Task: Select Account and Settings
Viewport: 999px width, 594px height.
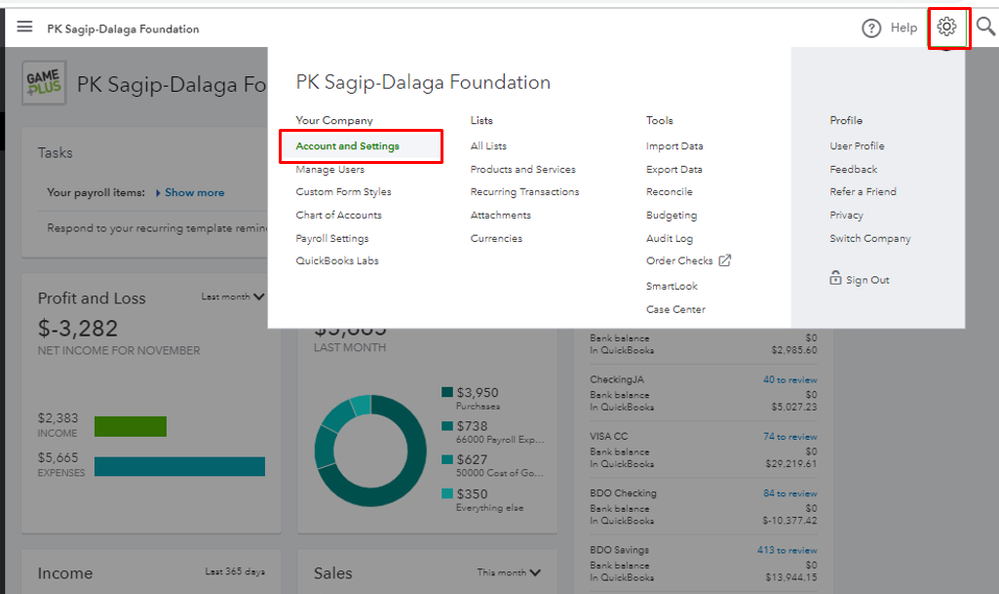Action: [x=347, y=146]
